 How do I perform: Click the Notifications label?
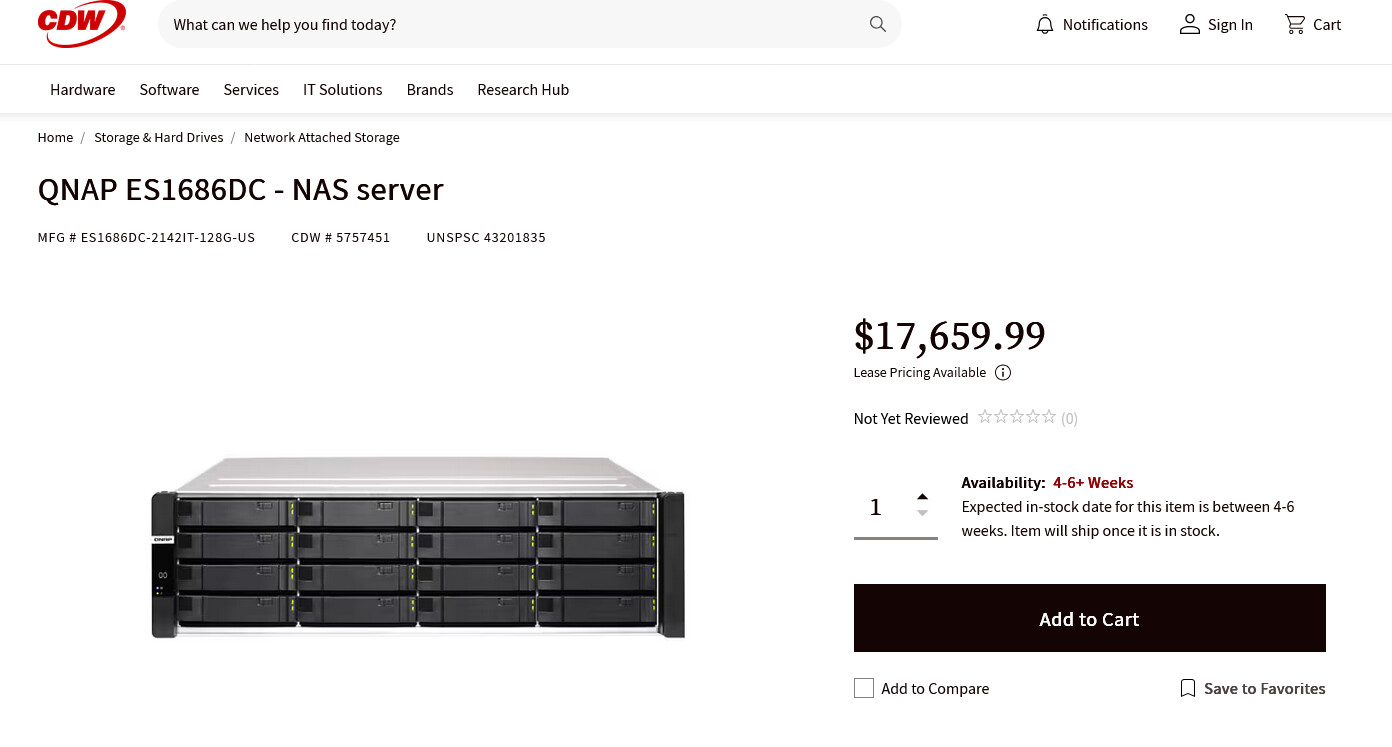click(1105, 24)
